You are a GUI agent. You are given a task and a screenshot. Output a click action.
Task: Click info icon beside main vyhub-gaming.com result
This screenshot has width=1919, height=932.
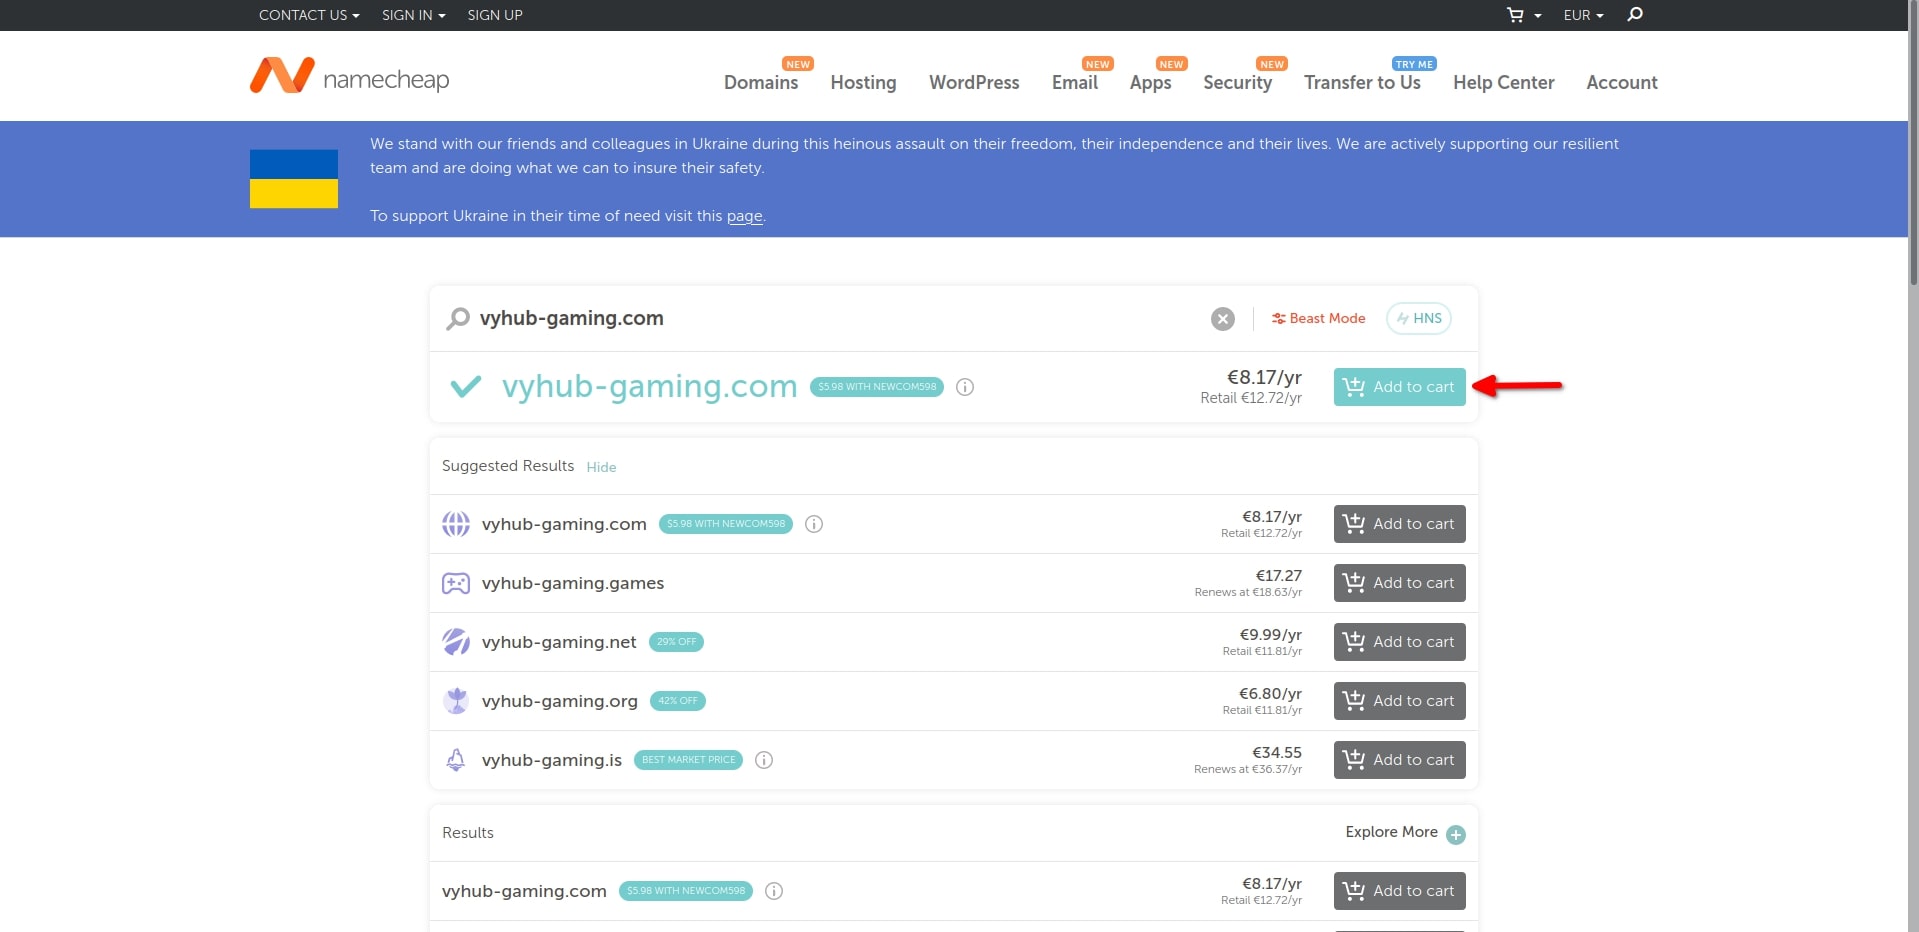coord(965,387)
